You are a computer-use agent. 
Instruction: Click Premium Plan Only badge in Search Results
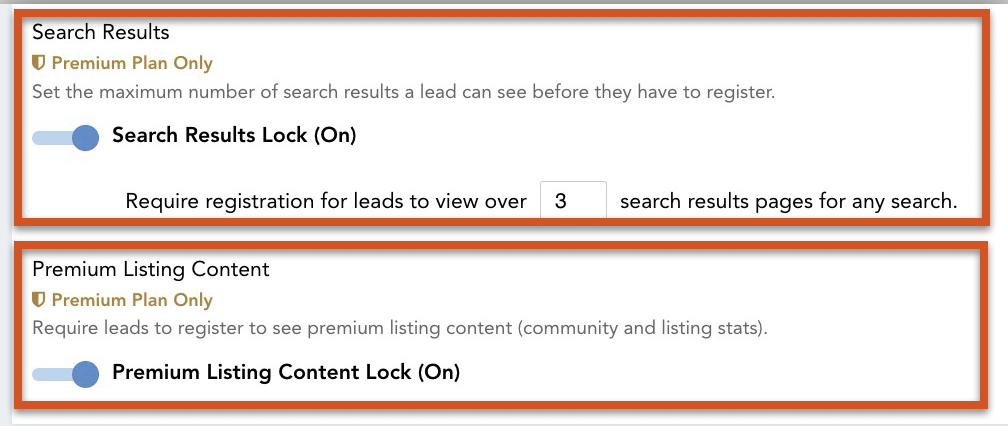pos(123,63)
